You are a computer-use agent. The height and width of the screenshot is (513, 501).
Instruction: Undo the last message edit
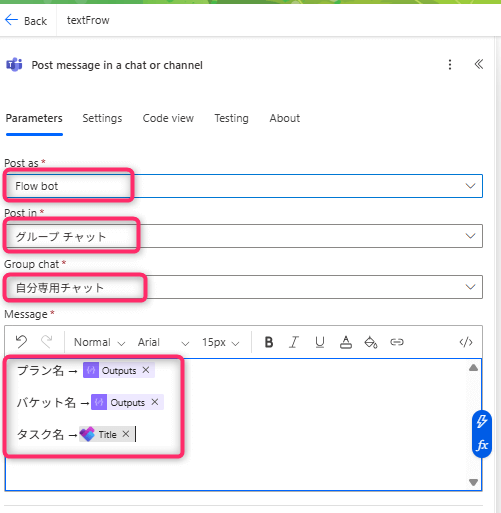[21, 342]
